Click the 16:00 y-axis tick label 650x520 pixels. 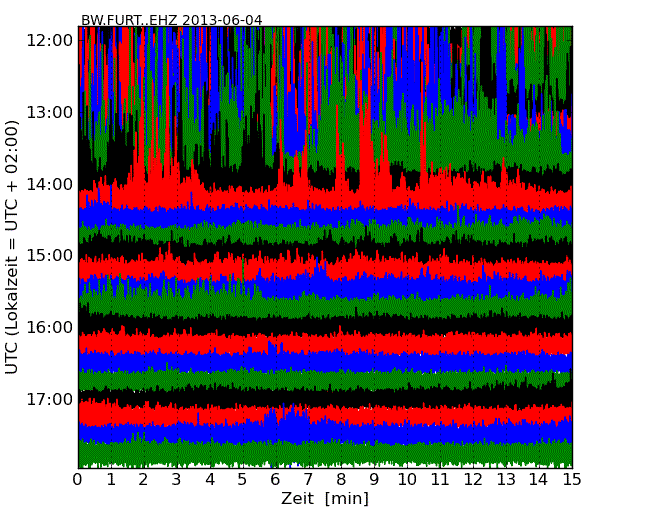click(x=50, y=328)
